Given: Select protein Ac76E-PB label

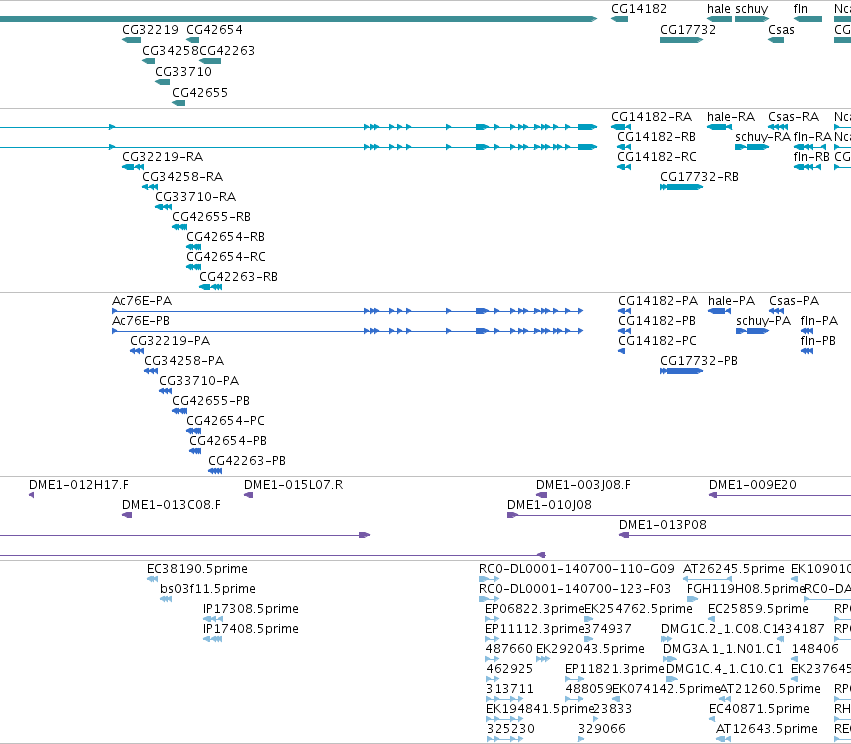Looking at the screenshot, I should (x=141, y=321).
